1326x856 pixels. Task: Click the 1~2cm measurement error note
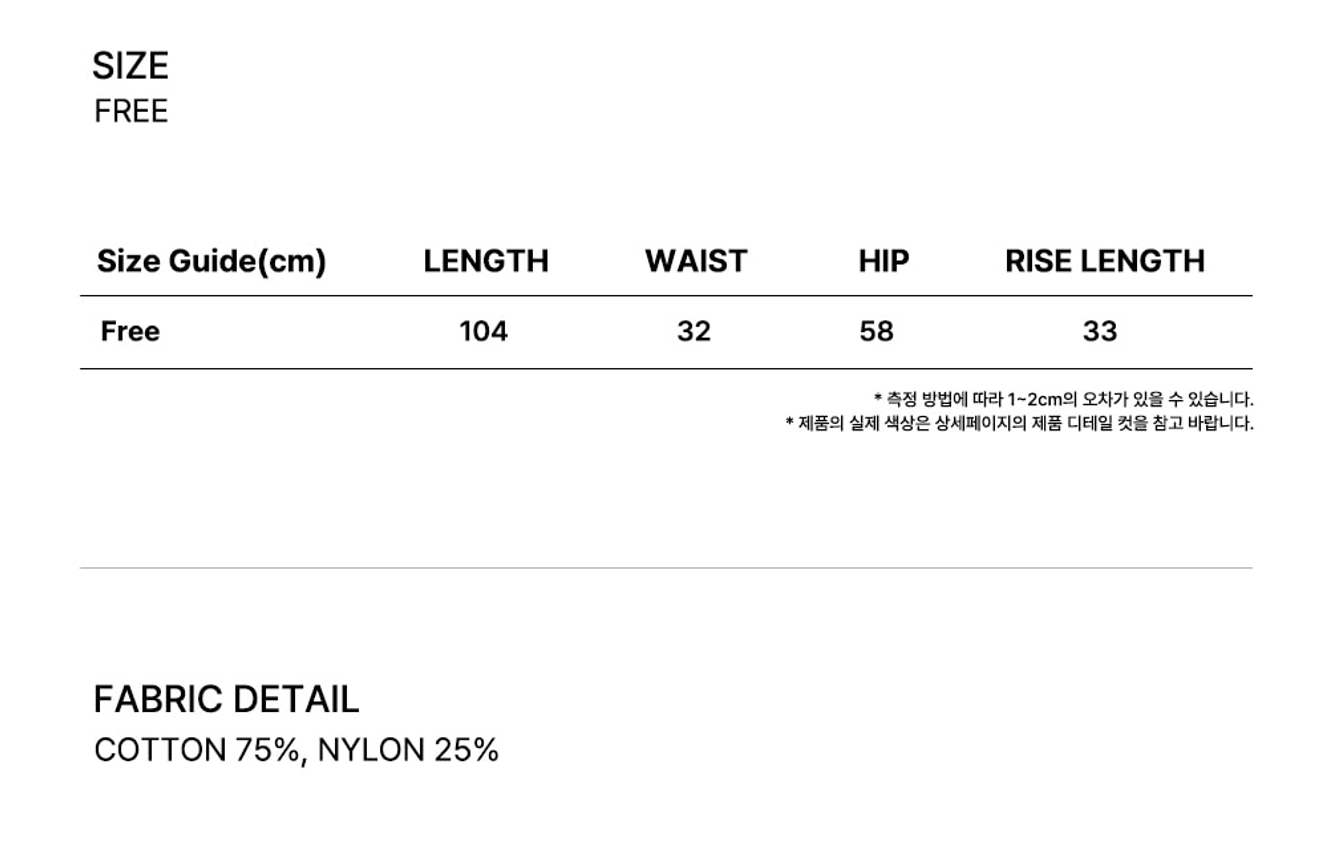point(1063,400)
